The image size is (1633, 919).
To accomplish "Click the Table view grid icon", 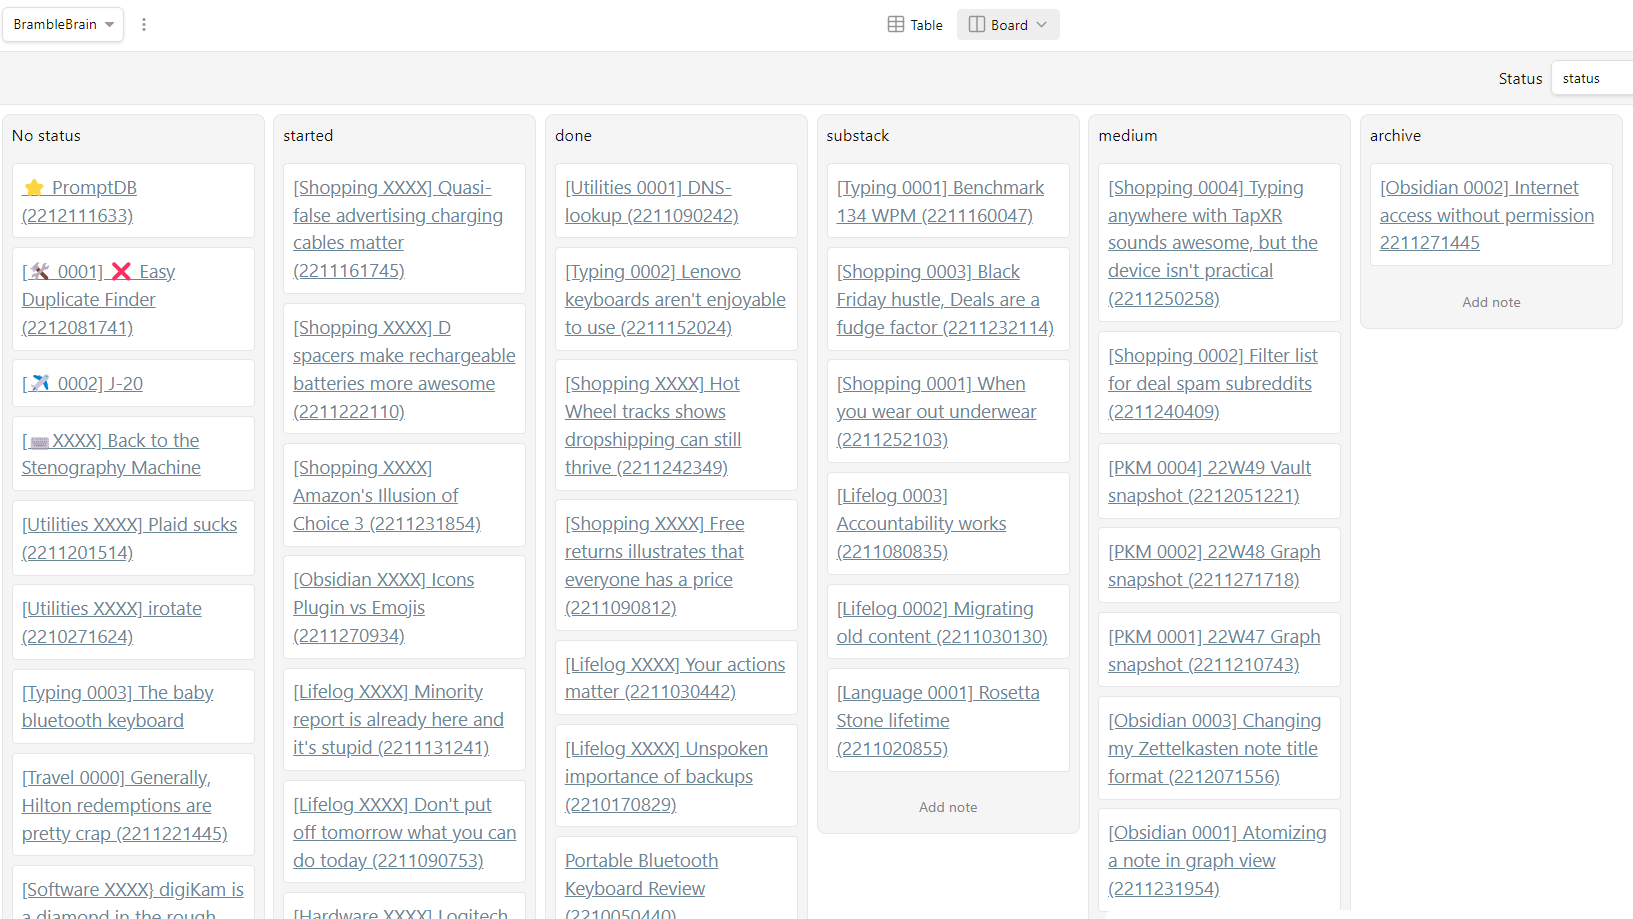I will (896, 25).
